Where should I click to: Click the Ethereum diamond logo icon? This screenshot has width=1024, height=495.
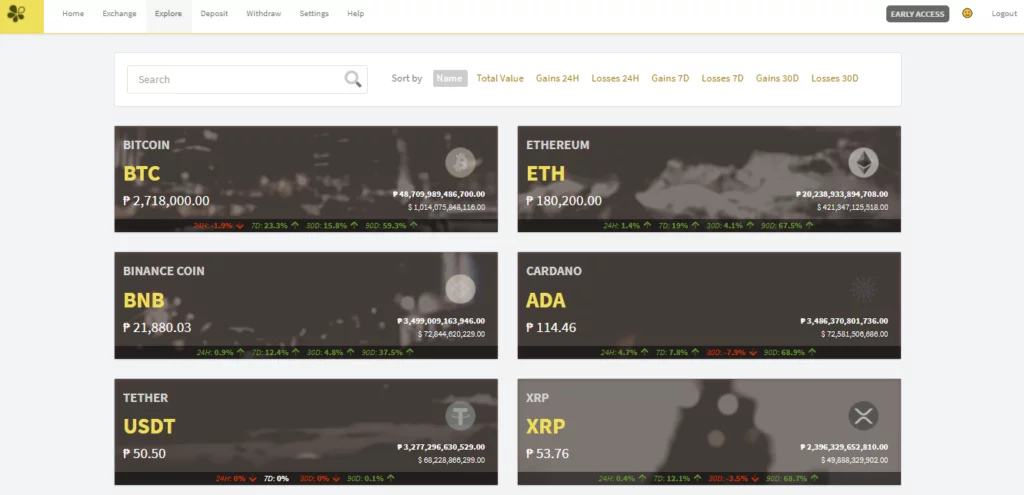(863, 163)
